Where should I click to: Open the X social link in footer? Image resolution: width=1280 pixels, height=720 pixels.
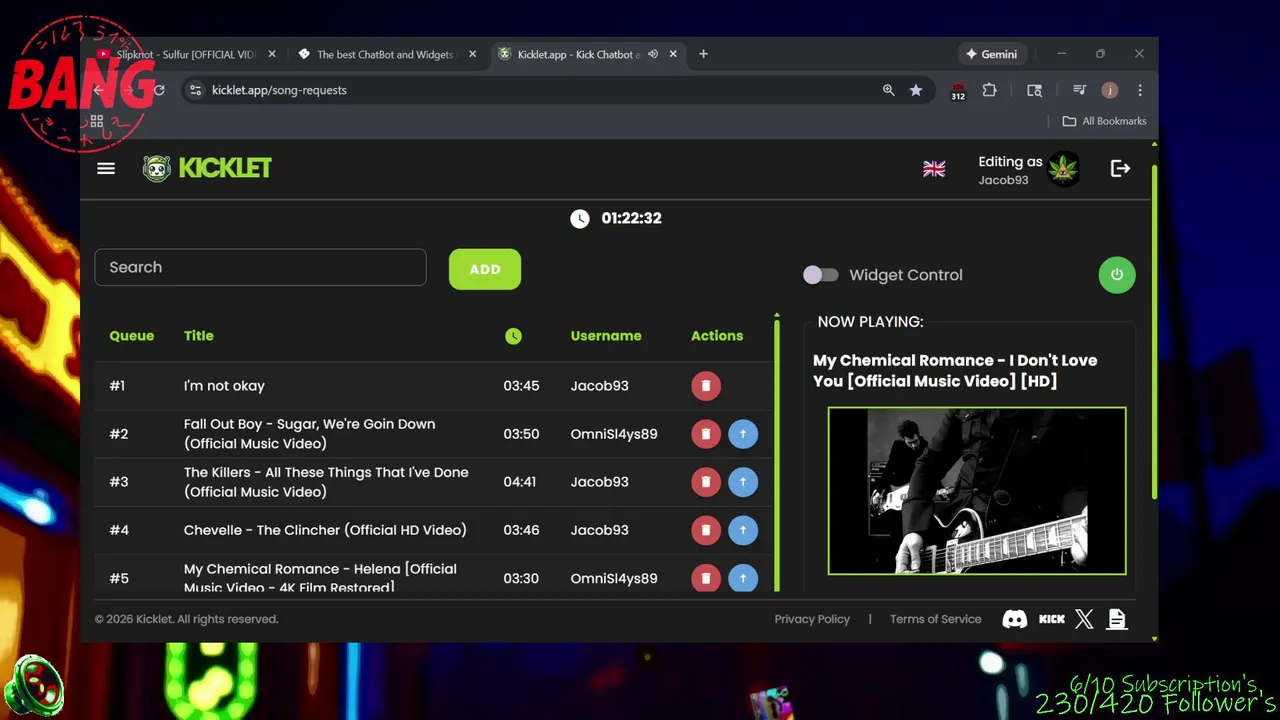(1084, 619)
